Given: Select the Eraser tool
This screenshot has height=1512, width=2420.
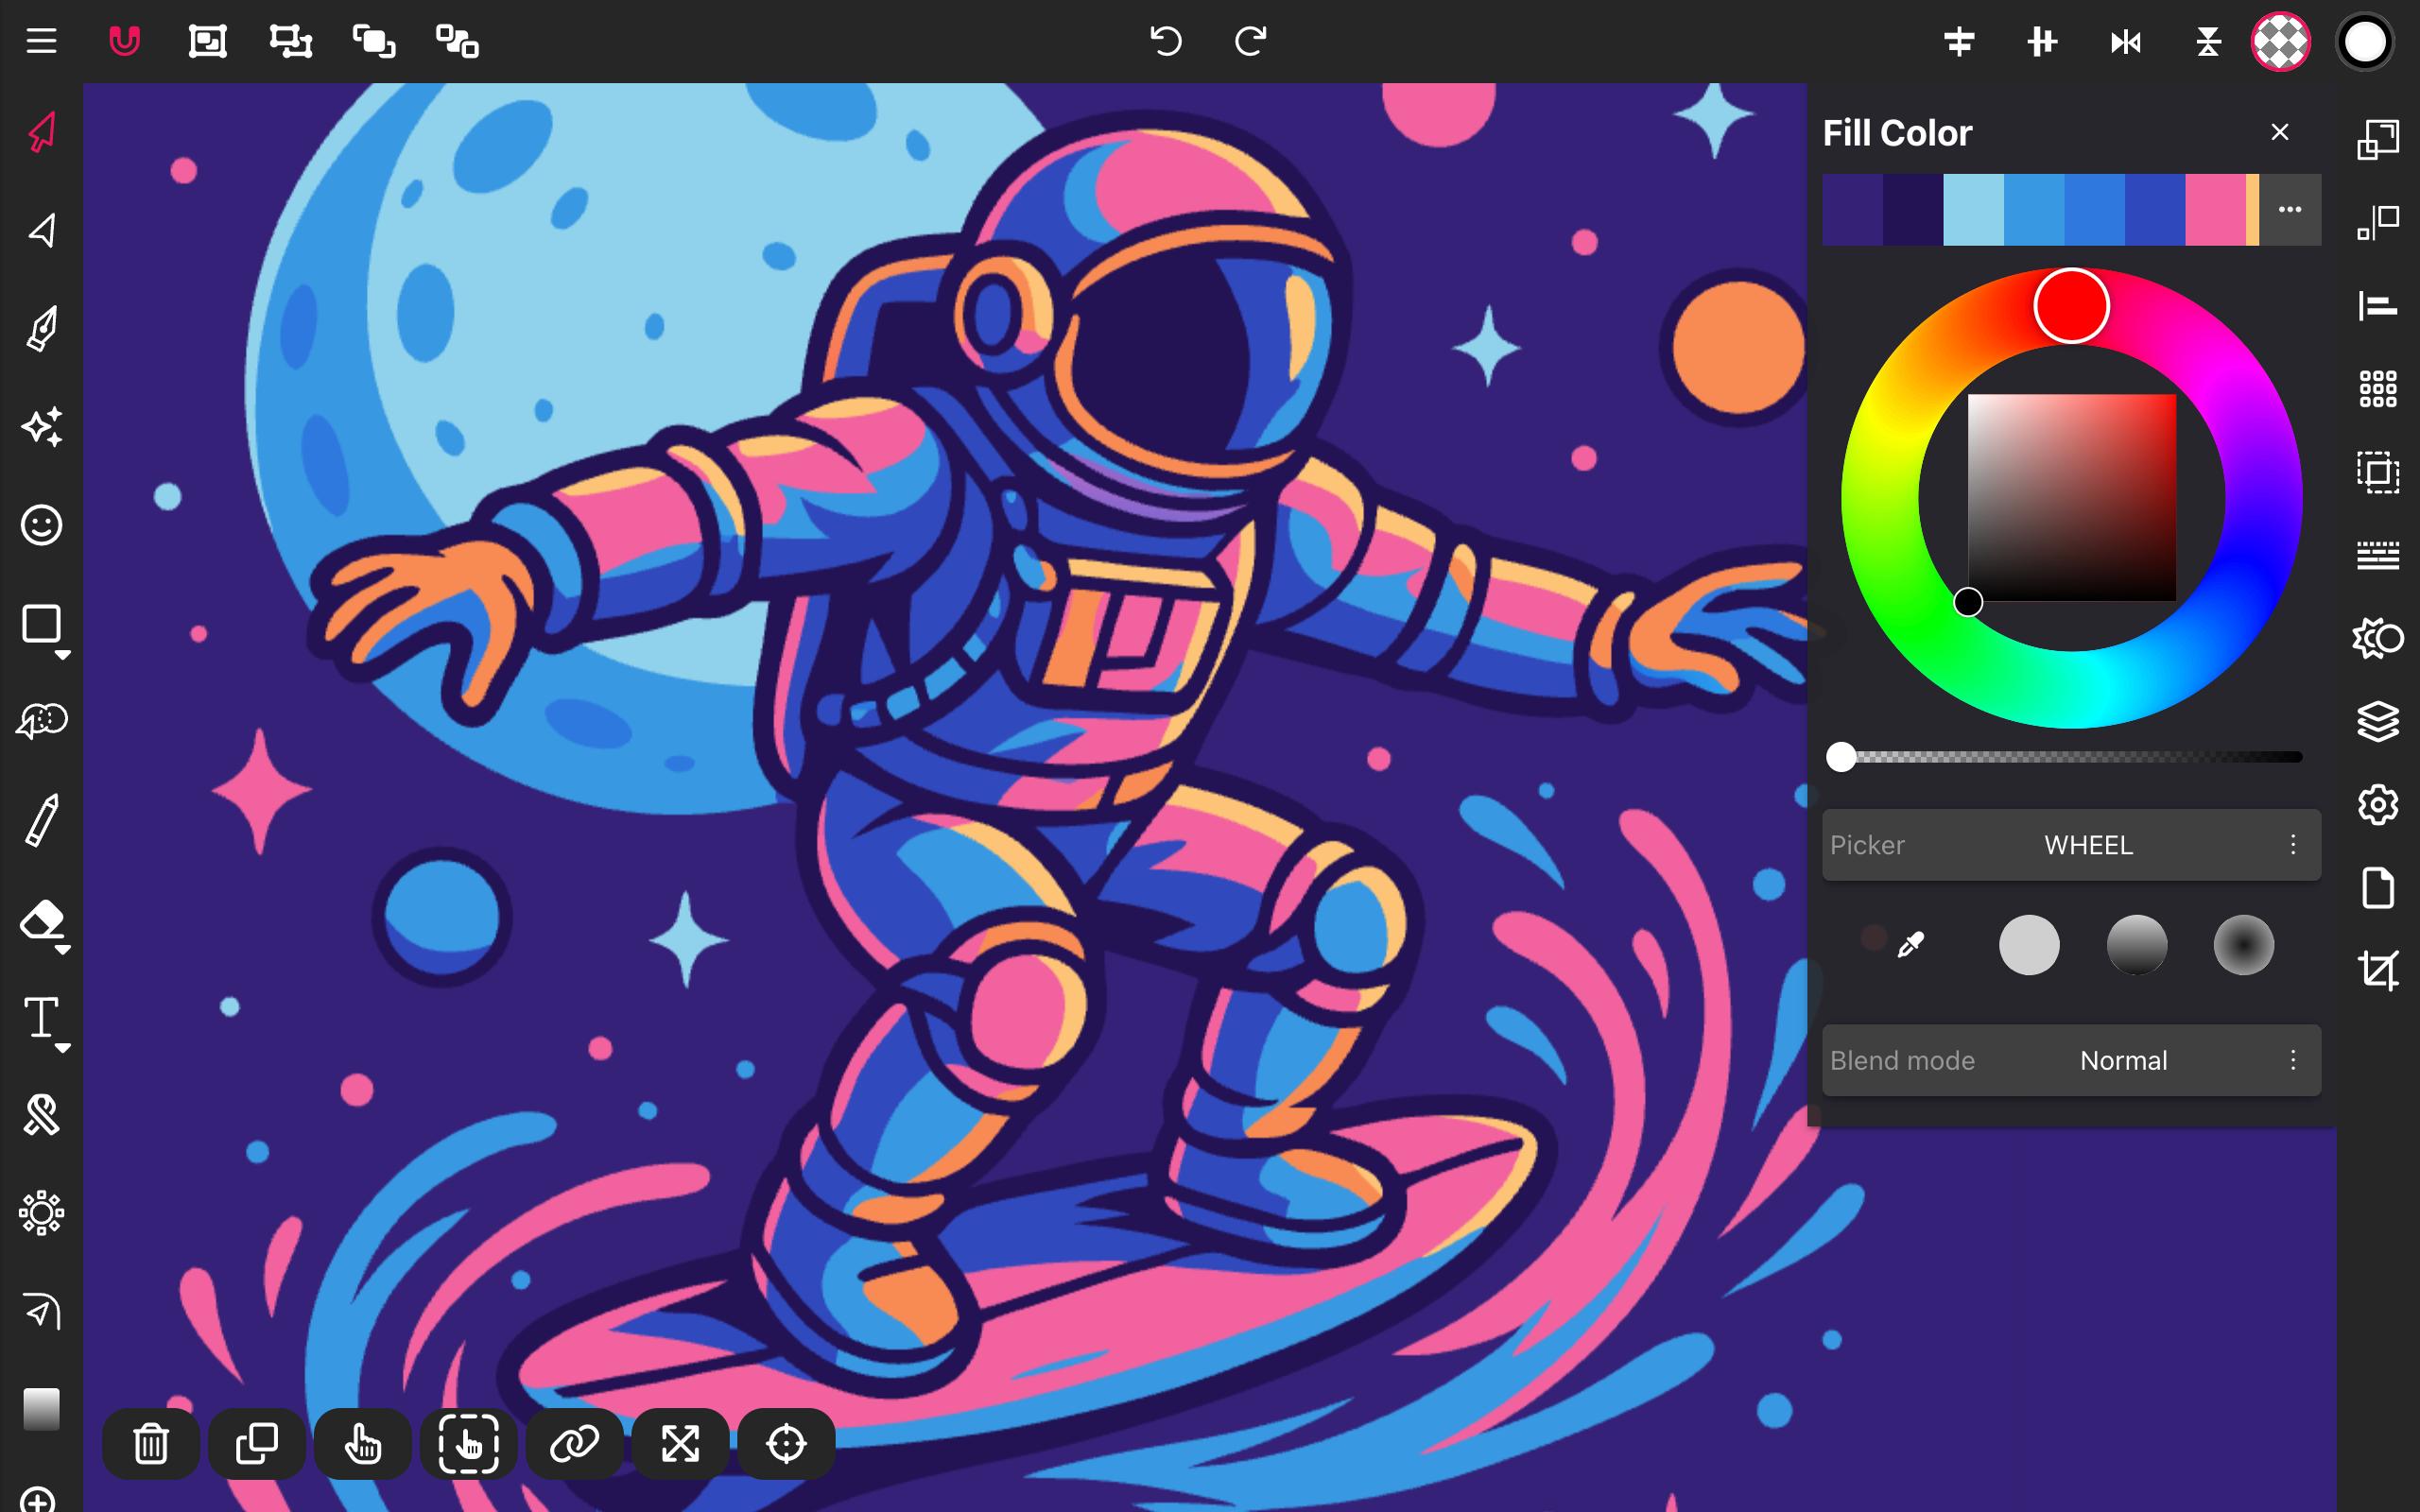Looking at the screenshot, I should tap(42, 920).
